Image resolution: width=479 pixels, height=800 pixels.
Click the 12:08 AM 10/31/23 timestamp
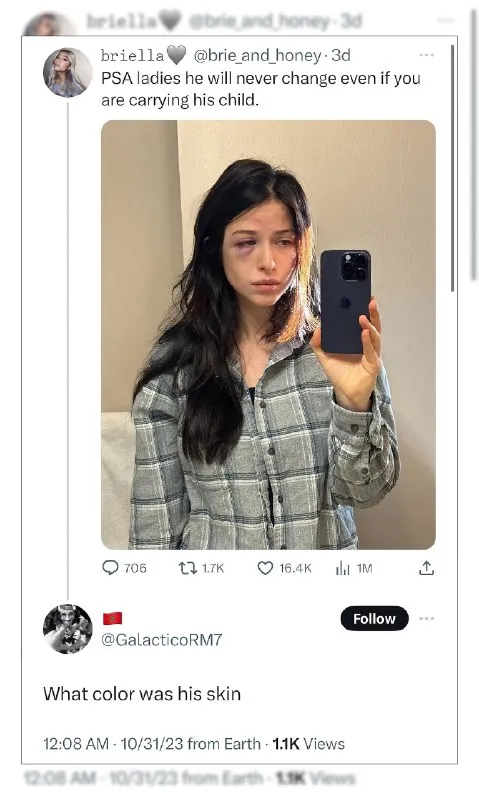(x=113, y=744)
